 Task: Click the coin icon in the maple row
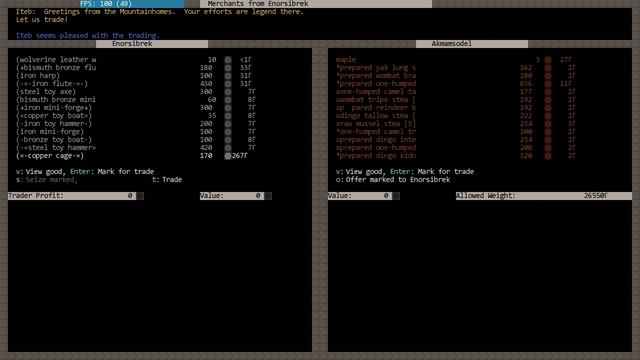click(548, 60)
